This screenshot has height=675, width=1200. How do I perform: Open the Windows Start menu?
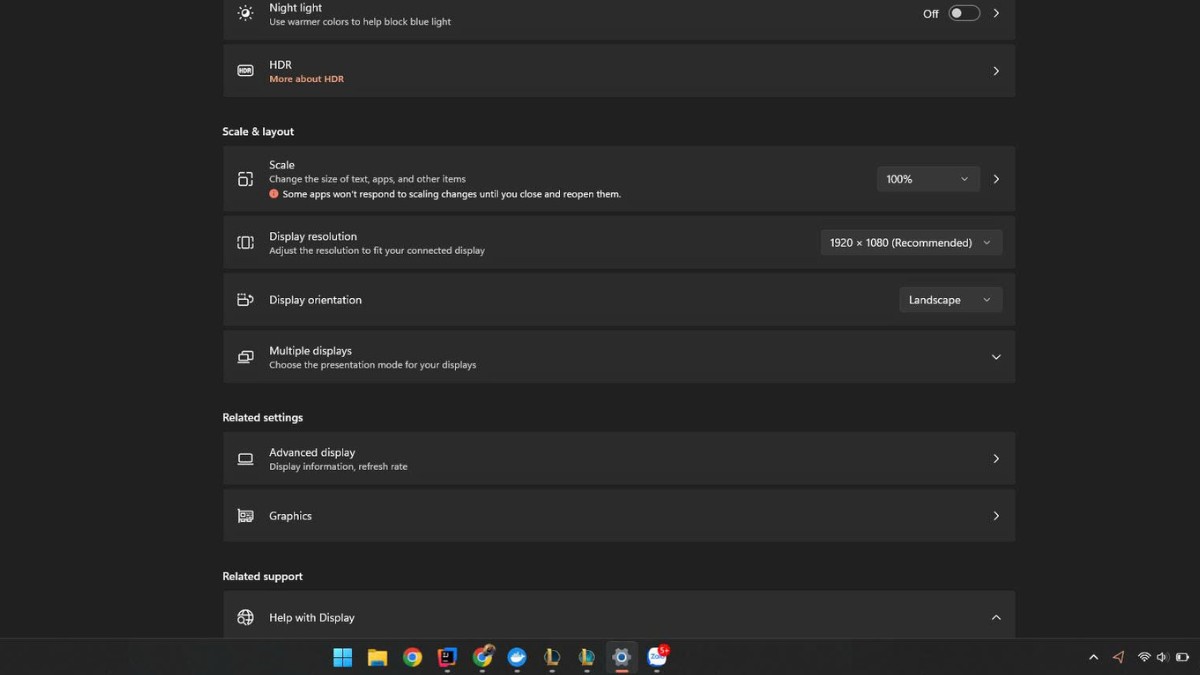click(343, 657)
